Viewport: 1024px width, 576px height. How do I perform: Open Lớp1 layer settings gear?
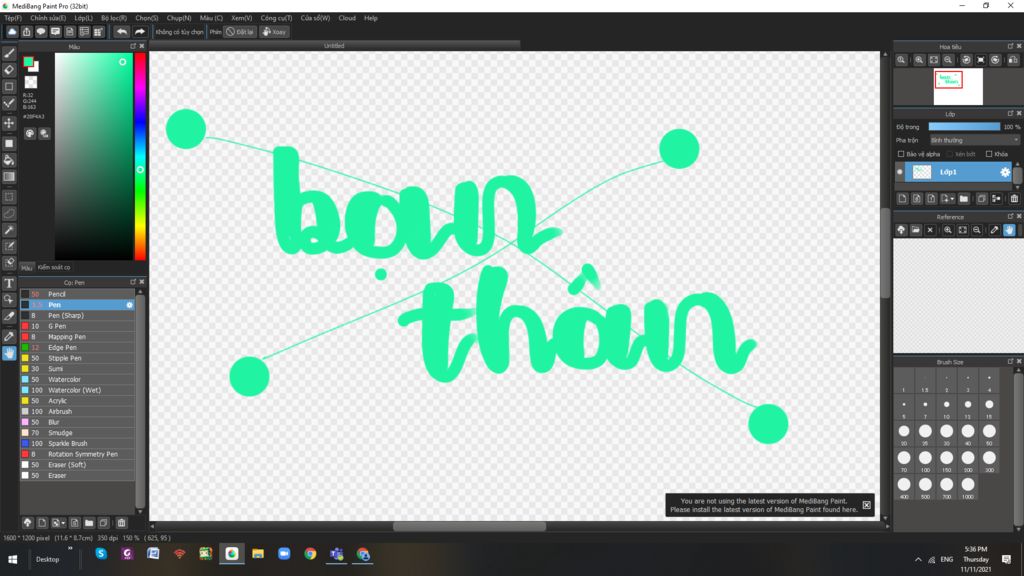click(x=1005, y=172)
